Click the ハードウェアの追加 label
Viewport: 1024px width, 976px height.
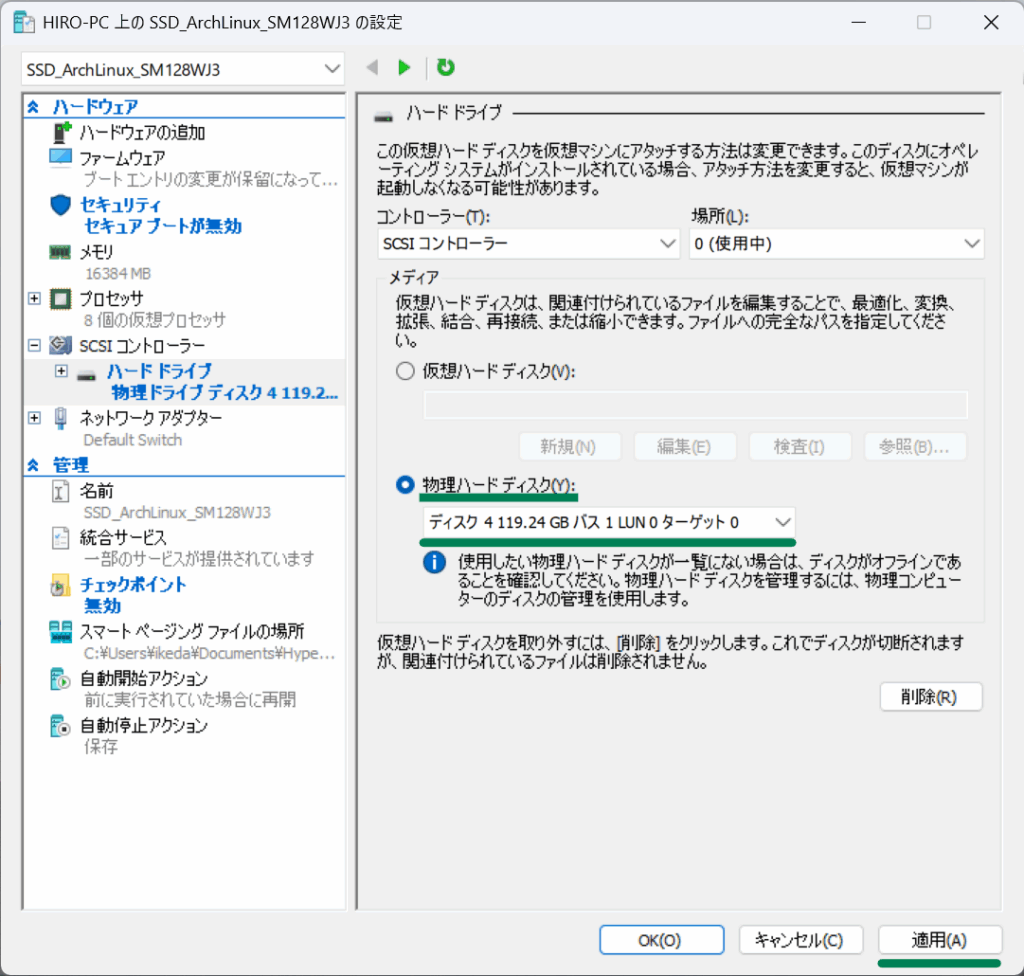click(x=142, y=133)
